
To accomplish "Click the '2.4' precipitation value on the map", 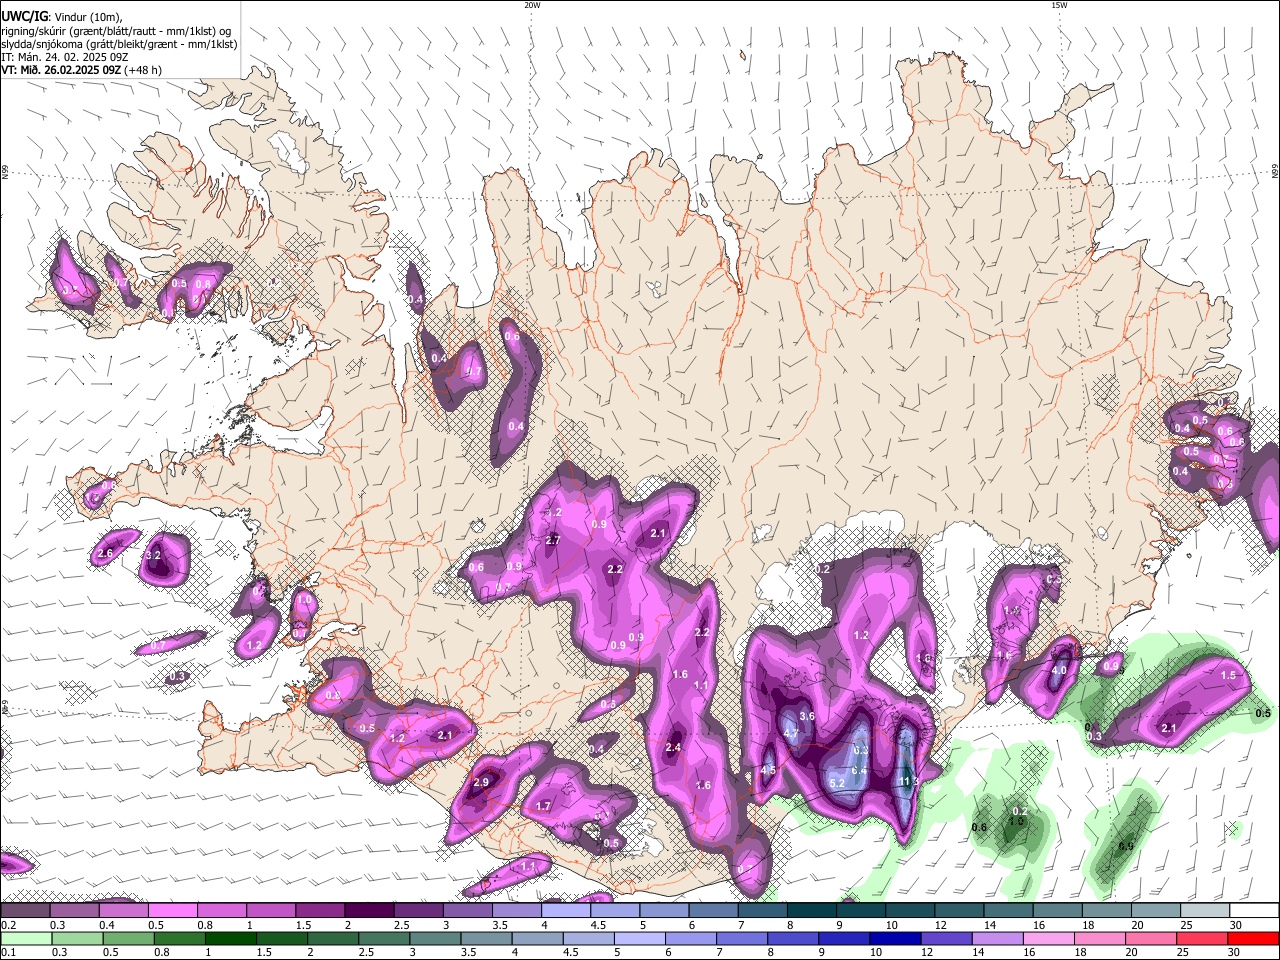I will point(673,747).
